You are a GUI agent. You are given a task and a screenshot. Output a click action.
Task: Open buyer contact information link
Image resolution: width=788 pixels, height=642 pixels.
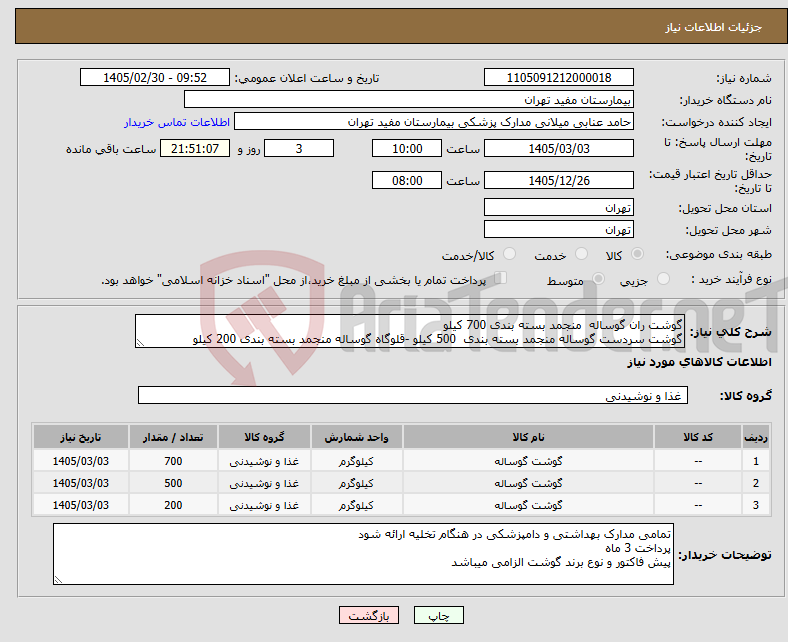177,122
